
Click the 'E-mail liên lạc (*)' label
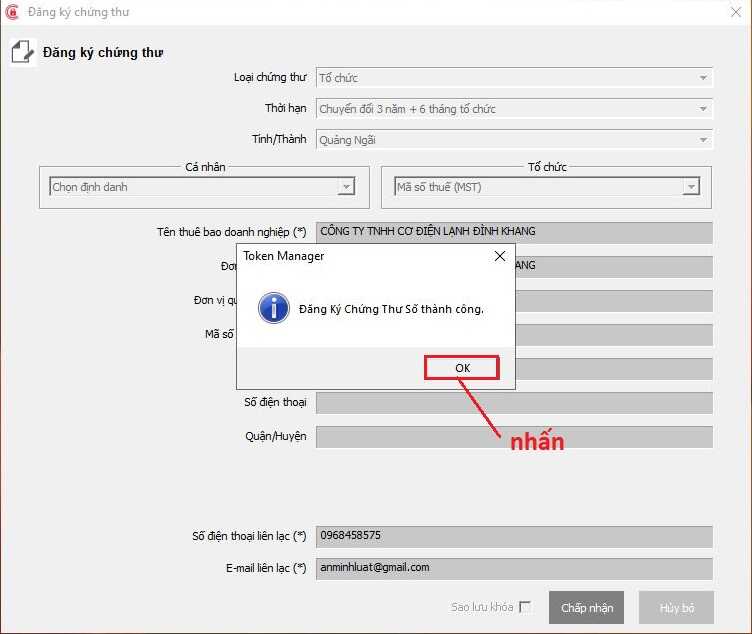tap(266, 568)
